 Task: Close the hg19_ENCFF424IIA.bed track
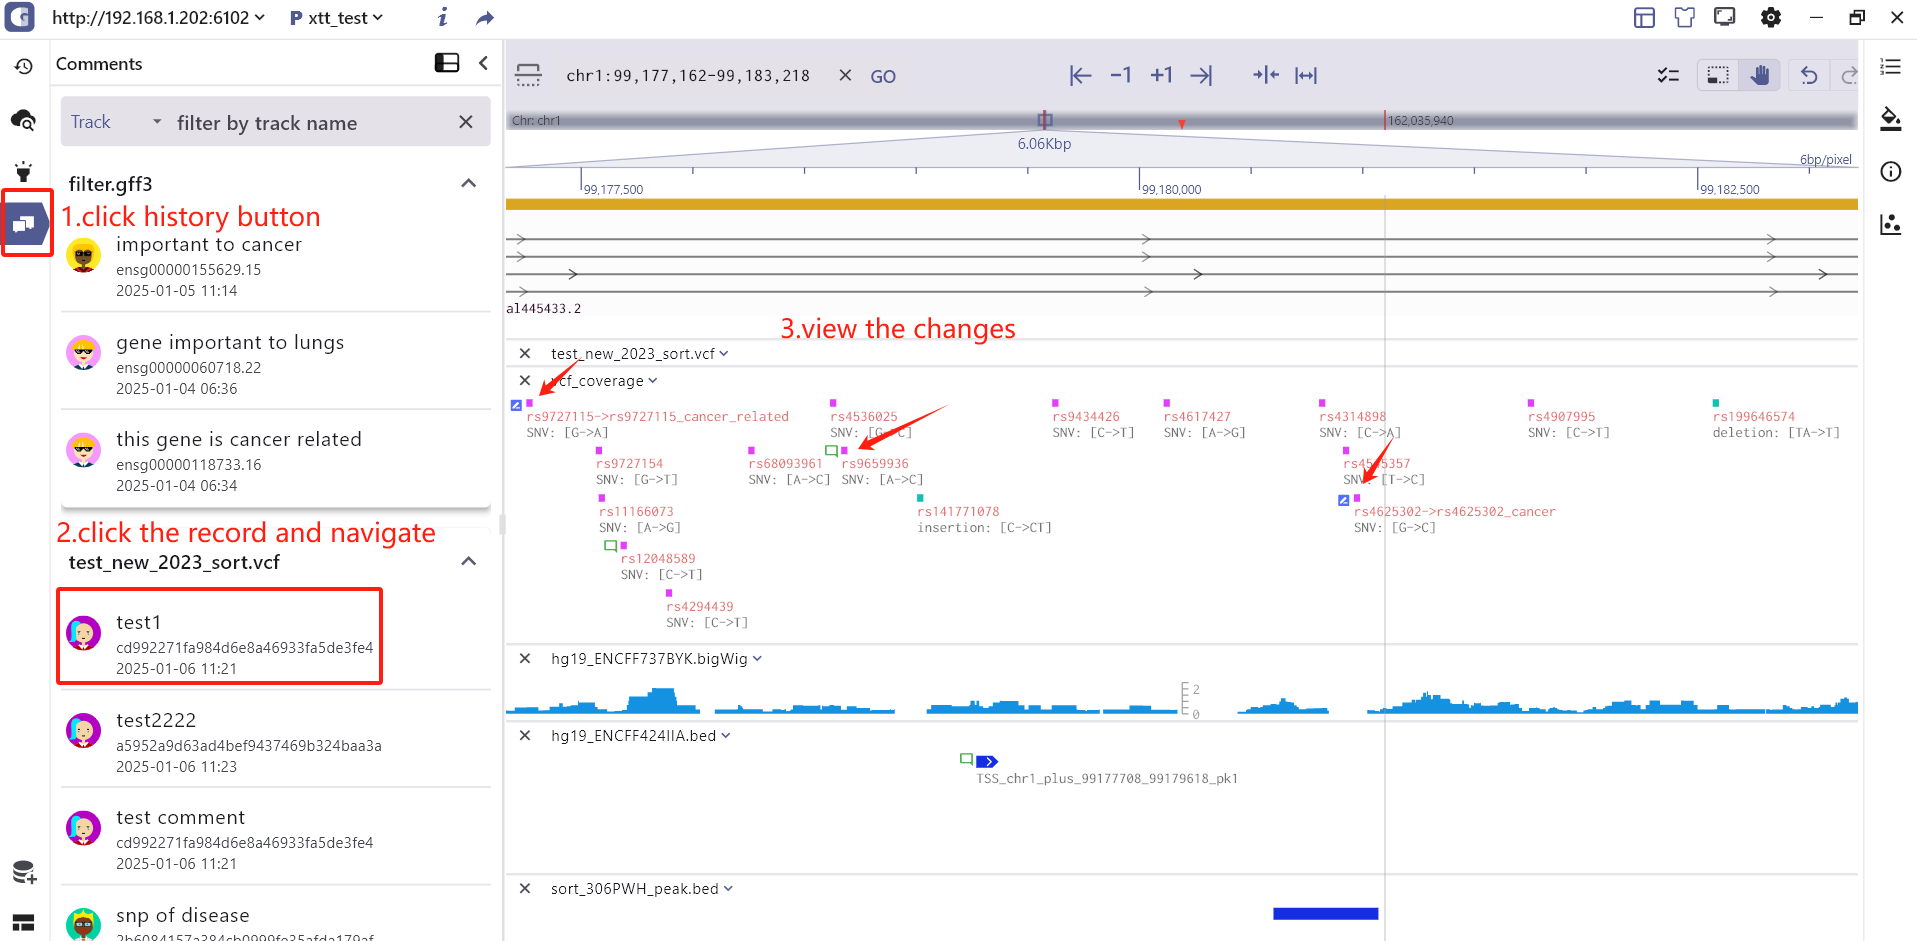pos(525,736)
